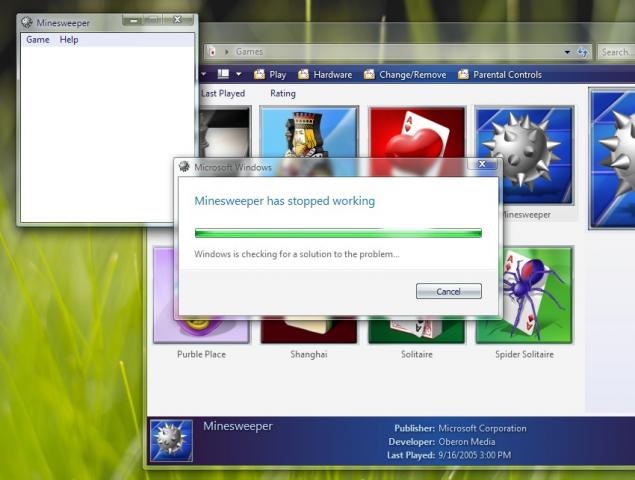Viewport: 635px width, 480px height.
Task: Click the Play toolbar icon
Action: point(259,75)
